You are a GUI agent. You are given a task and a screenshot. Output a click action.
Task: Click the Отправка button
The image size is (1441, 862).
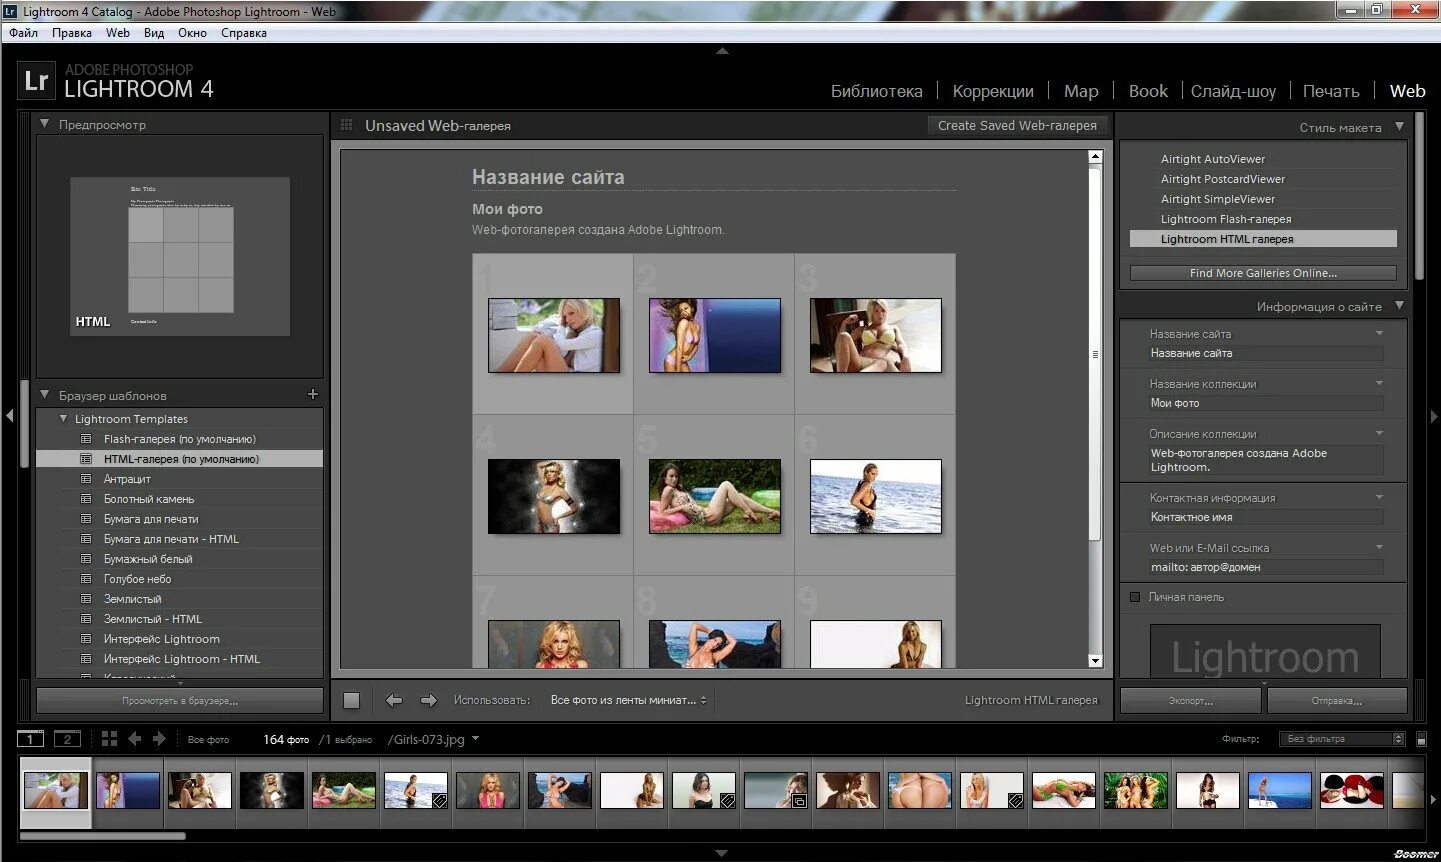tap(1337, 701)
